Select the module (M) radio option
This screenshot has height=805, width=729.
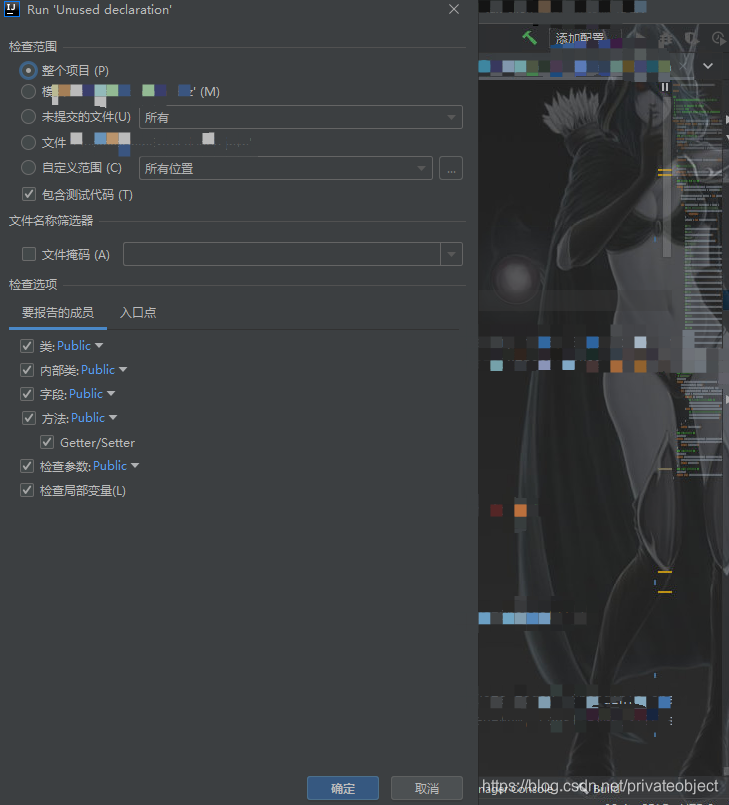(x=28, y=91)
